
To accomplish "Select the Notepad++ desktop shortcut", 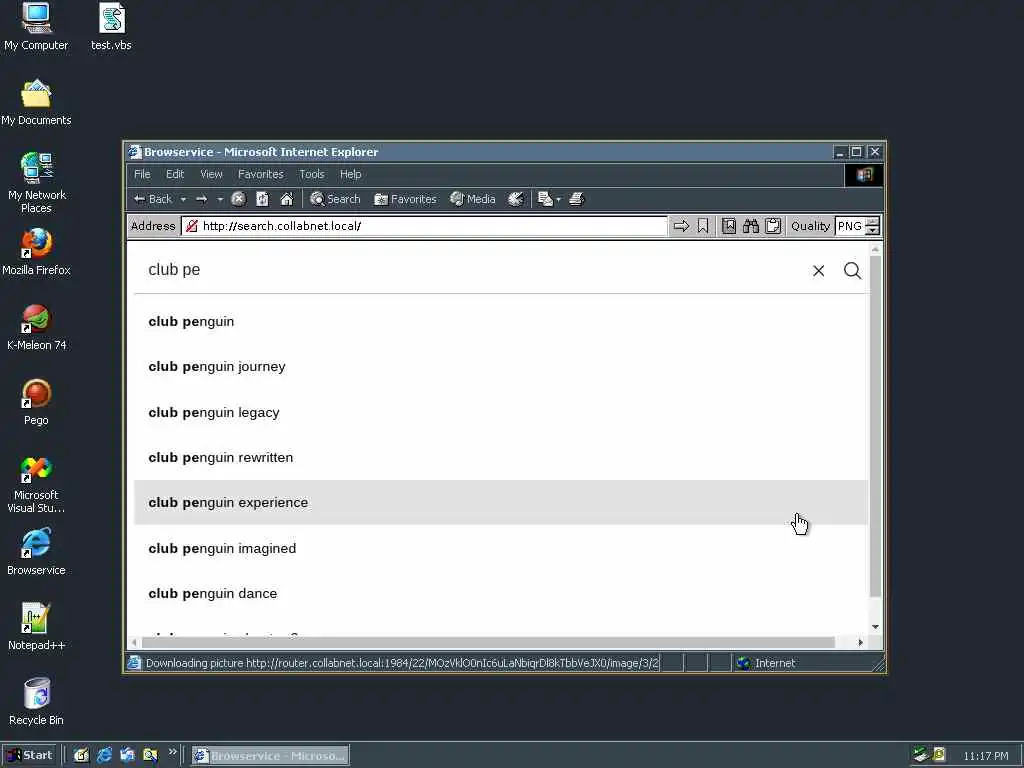I will [36, 627].
